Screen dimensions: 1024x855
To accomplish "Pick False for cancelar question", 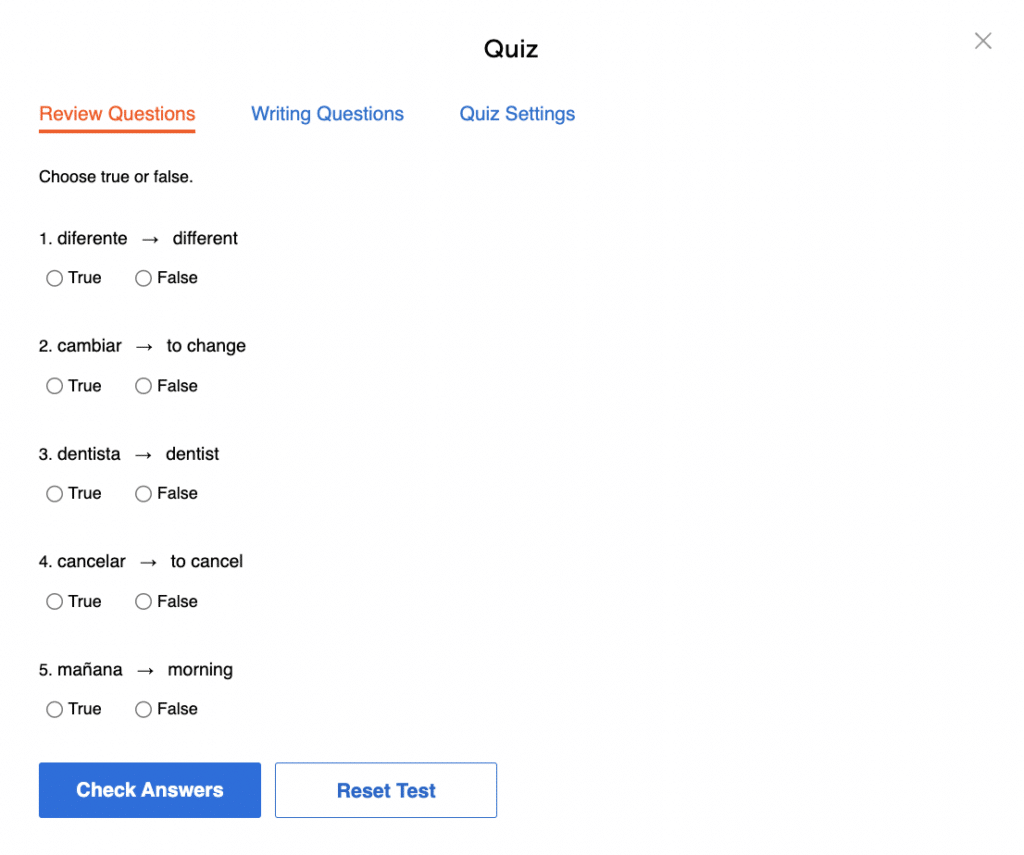I will point(143,602).
